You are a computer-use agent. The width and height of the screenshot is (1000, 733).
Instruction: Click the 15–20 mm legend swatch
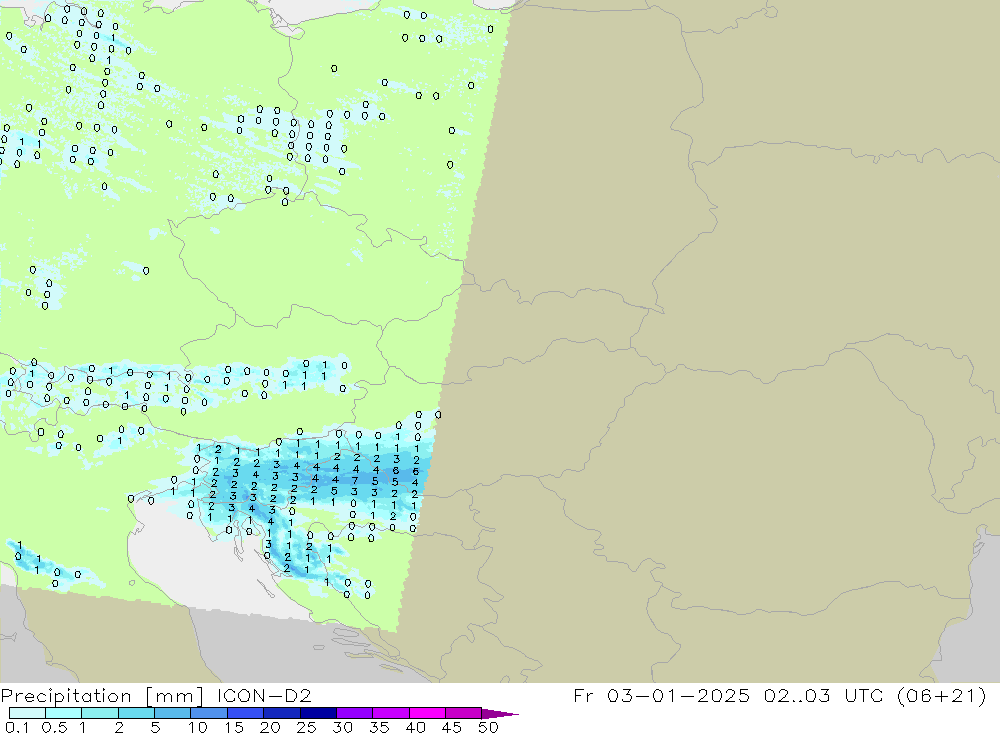coord(245,713)
